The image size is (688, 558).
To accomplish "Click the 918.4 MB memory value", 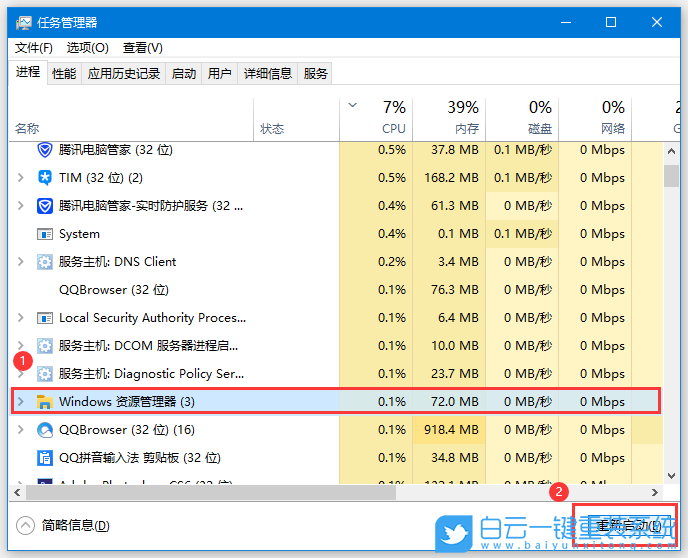I will click(x=451, y=430).
